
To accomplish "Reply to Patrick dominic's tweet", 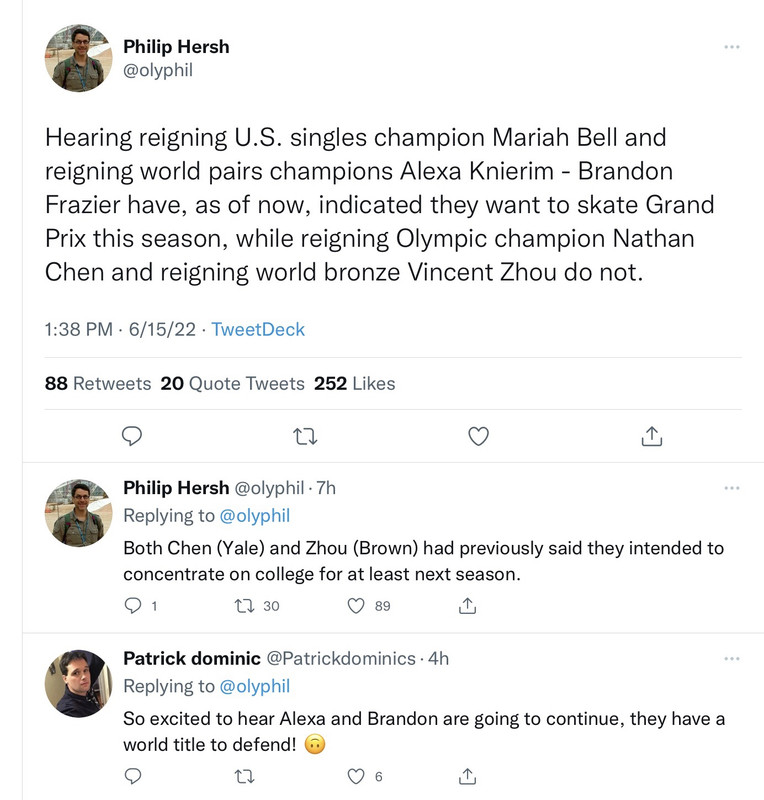I will (133, 776).
